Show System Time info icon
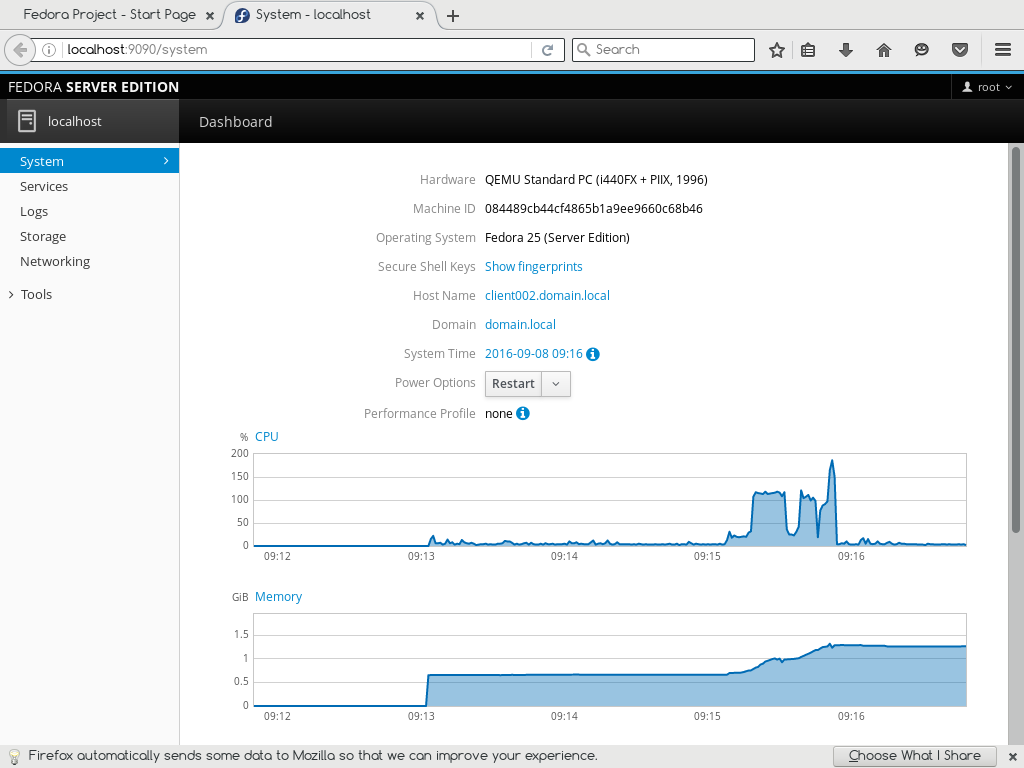The width and height of the screenshot is (1024, 768). tap(592, 354)
